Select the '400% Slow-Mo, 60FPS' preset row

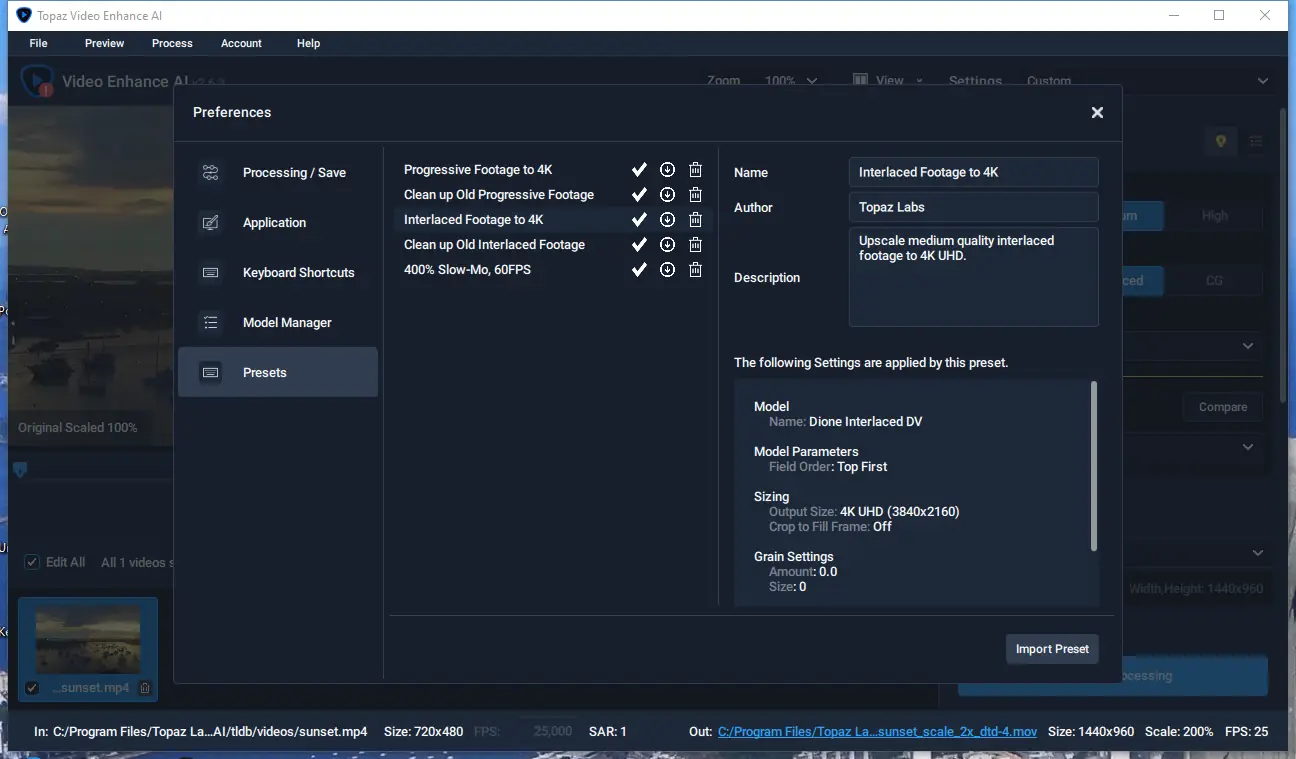pyautogui.click(x=553, y=270)
